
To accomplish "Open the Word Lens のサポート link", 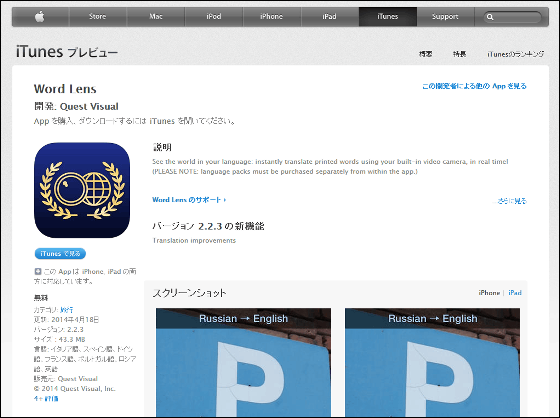I will tap(189, 200).
